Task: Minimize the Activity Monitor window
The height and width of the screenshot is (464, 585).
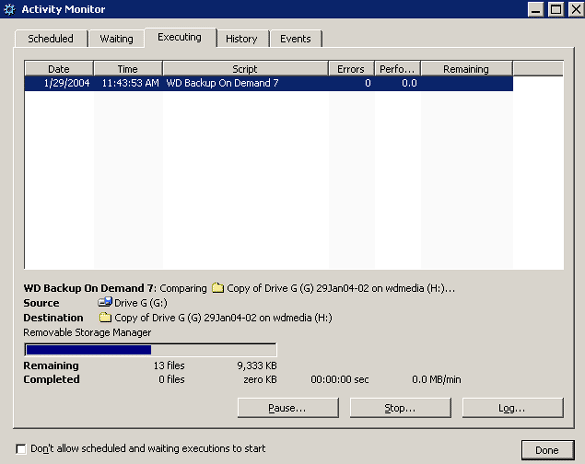Action: tap(536, 9)
